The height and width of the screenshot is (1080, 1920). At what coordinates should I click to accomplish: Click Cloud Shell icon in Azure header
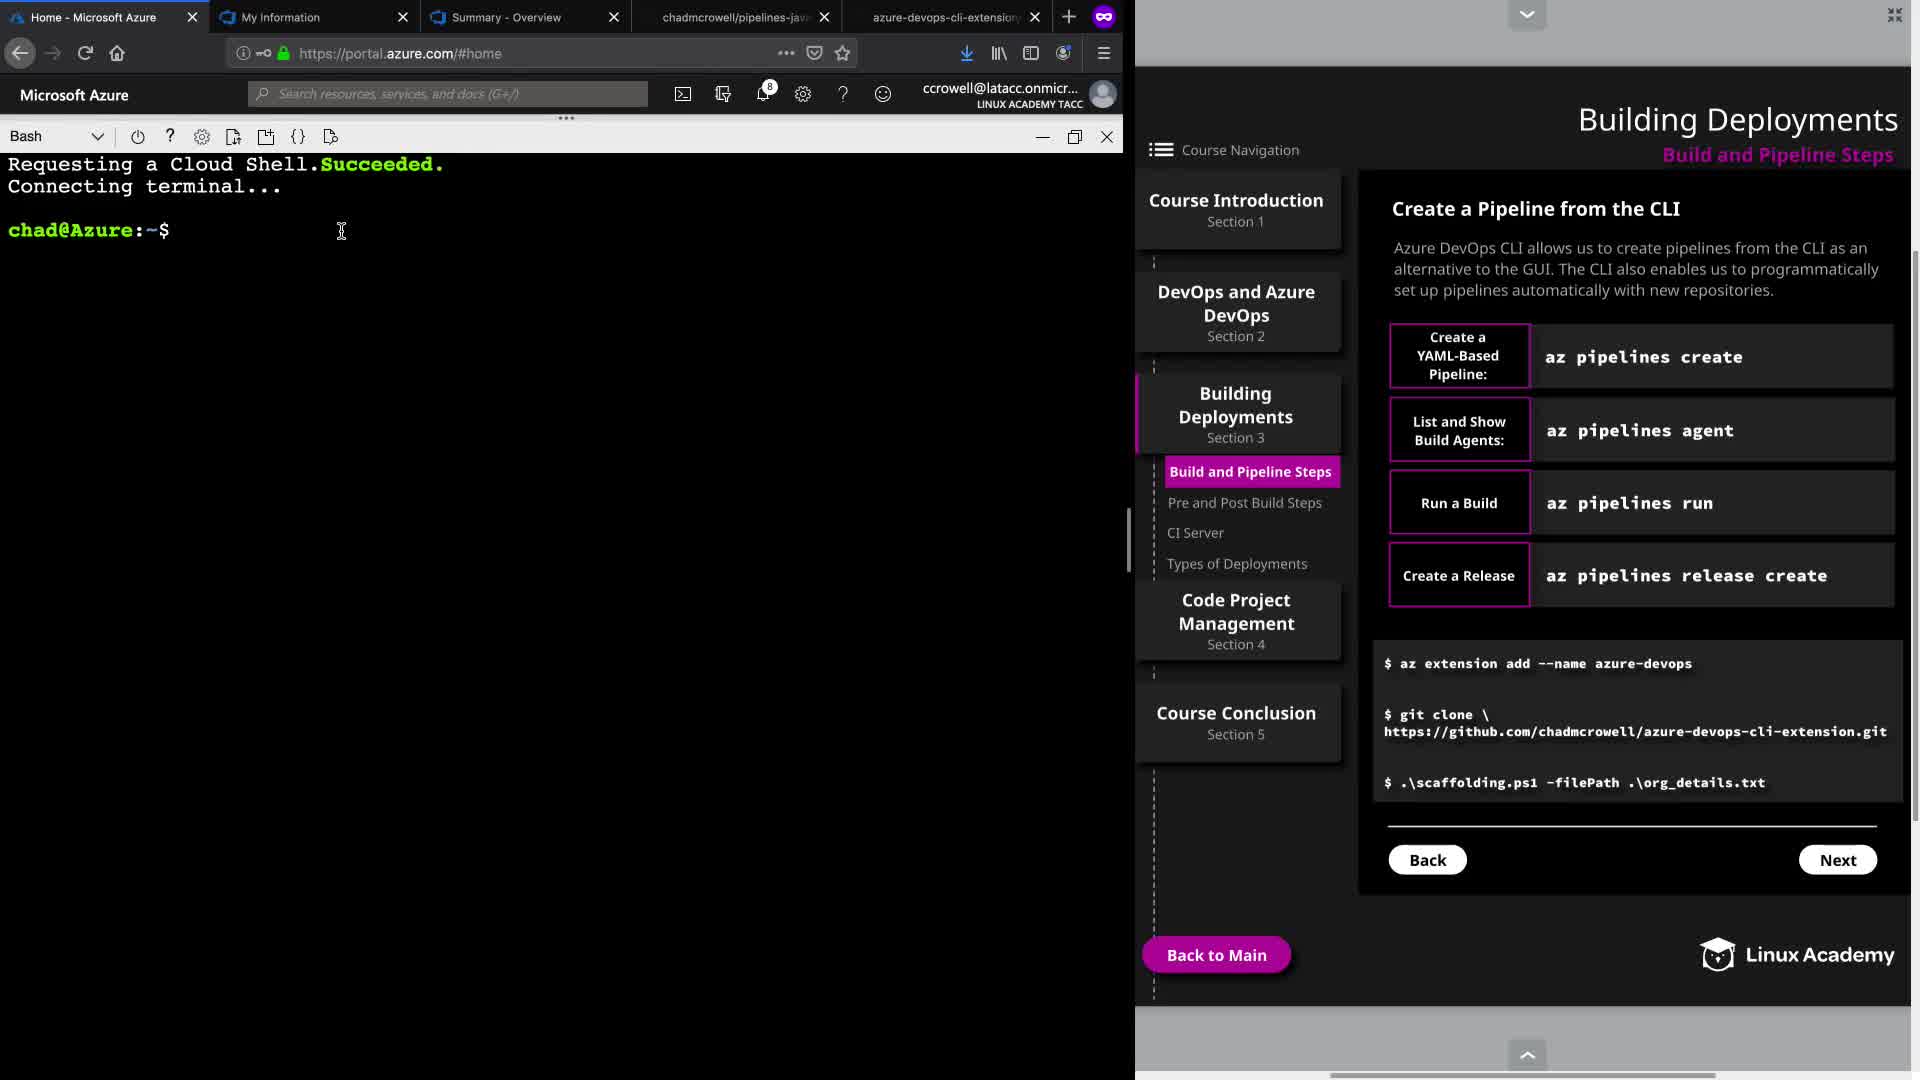[x=683, y=94]
